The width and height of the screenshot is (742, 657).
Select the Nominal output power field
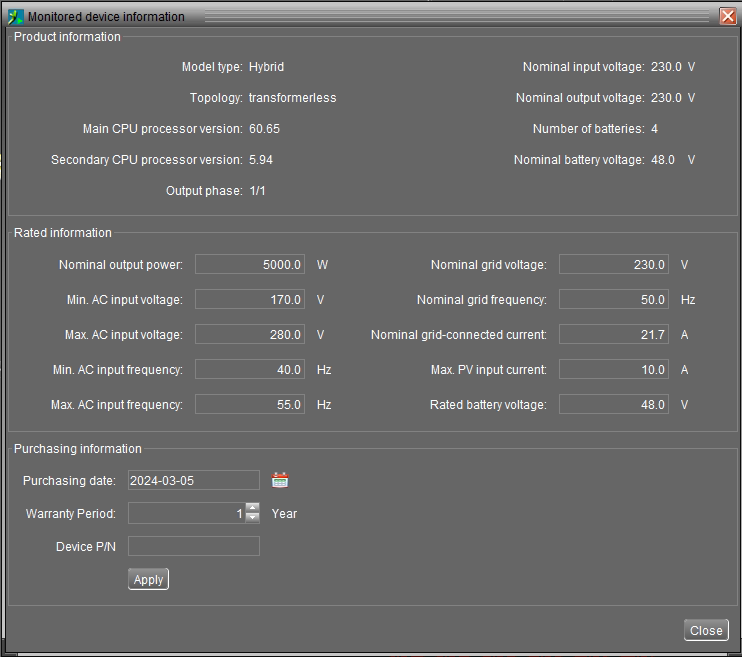click(x=249, y=264)
